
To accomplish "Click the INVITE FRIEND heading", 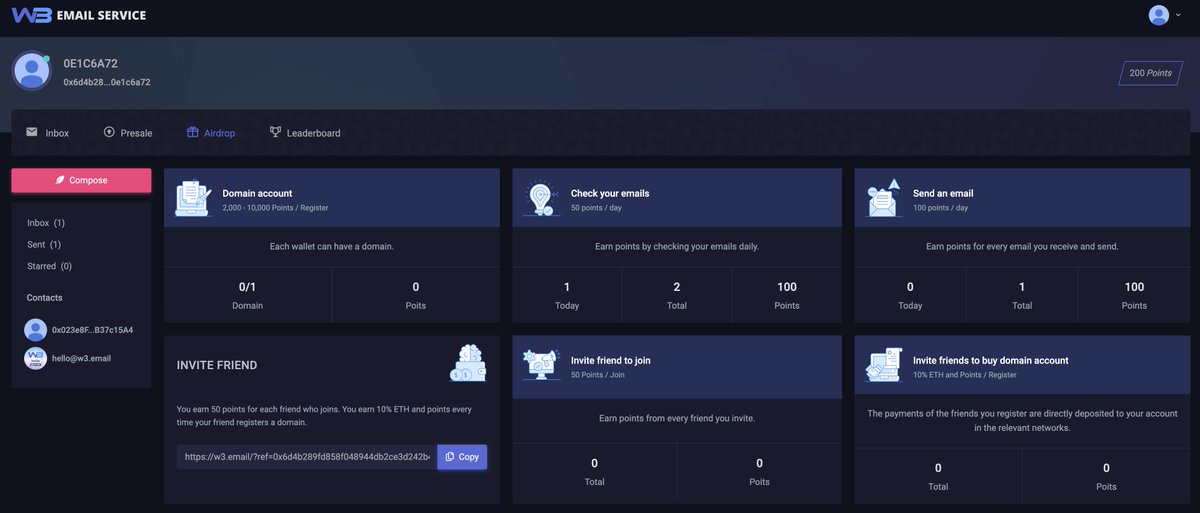I will (217, 365).
